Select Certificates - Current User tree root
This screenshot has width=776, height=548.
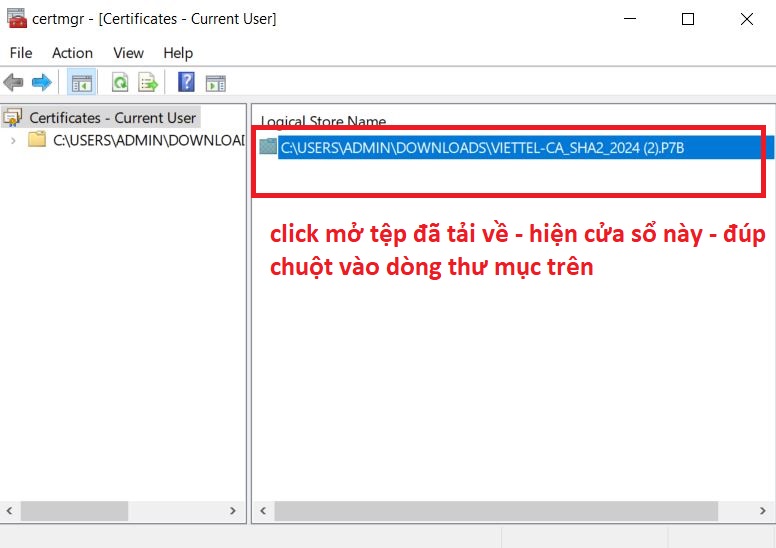112,118
